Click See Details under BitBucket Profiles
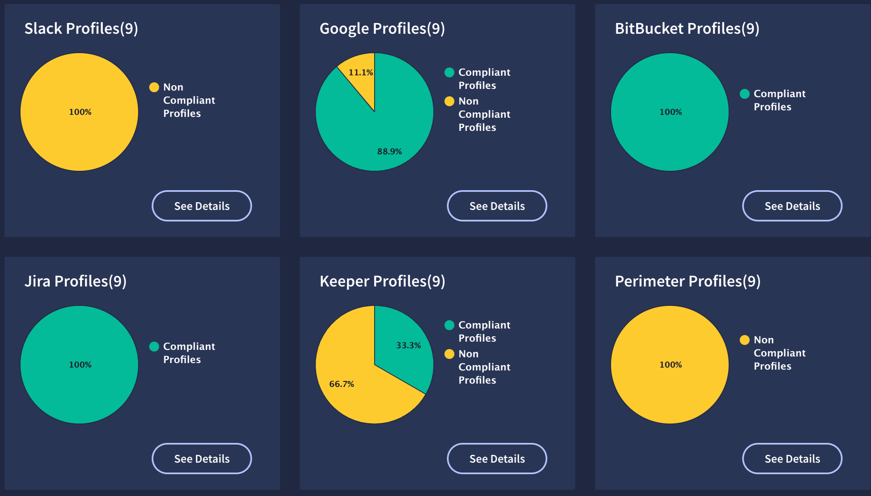871x496 pixels. [x=792, y=206]
